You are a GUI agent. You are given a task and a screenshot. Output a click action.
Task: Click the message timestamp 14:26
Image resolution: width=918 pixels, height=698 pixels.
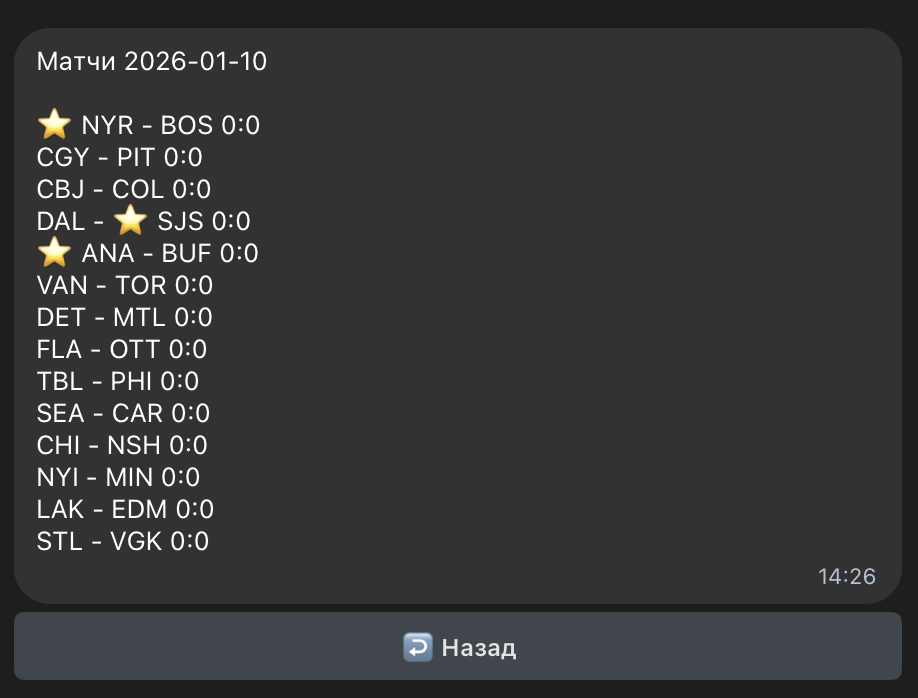click(846, 576)
